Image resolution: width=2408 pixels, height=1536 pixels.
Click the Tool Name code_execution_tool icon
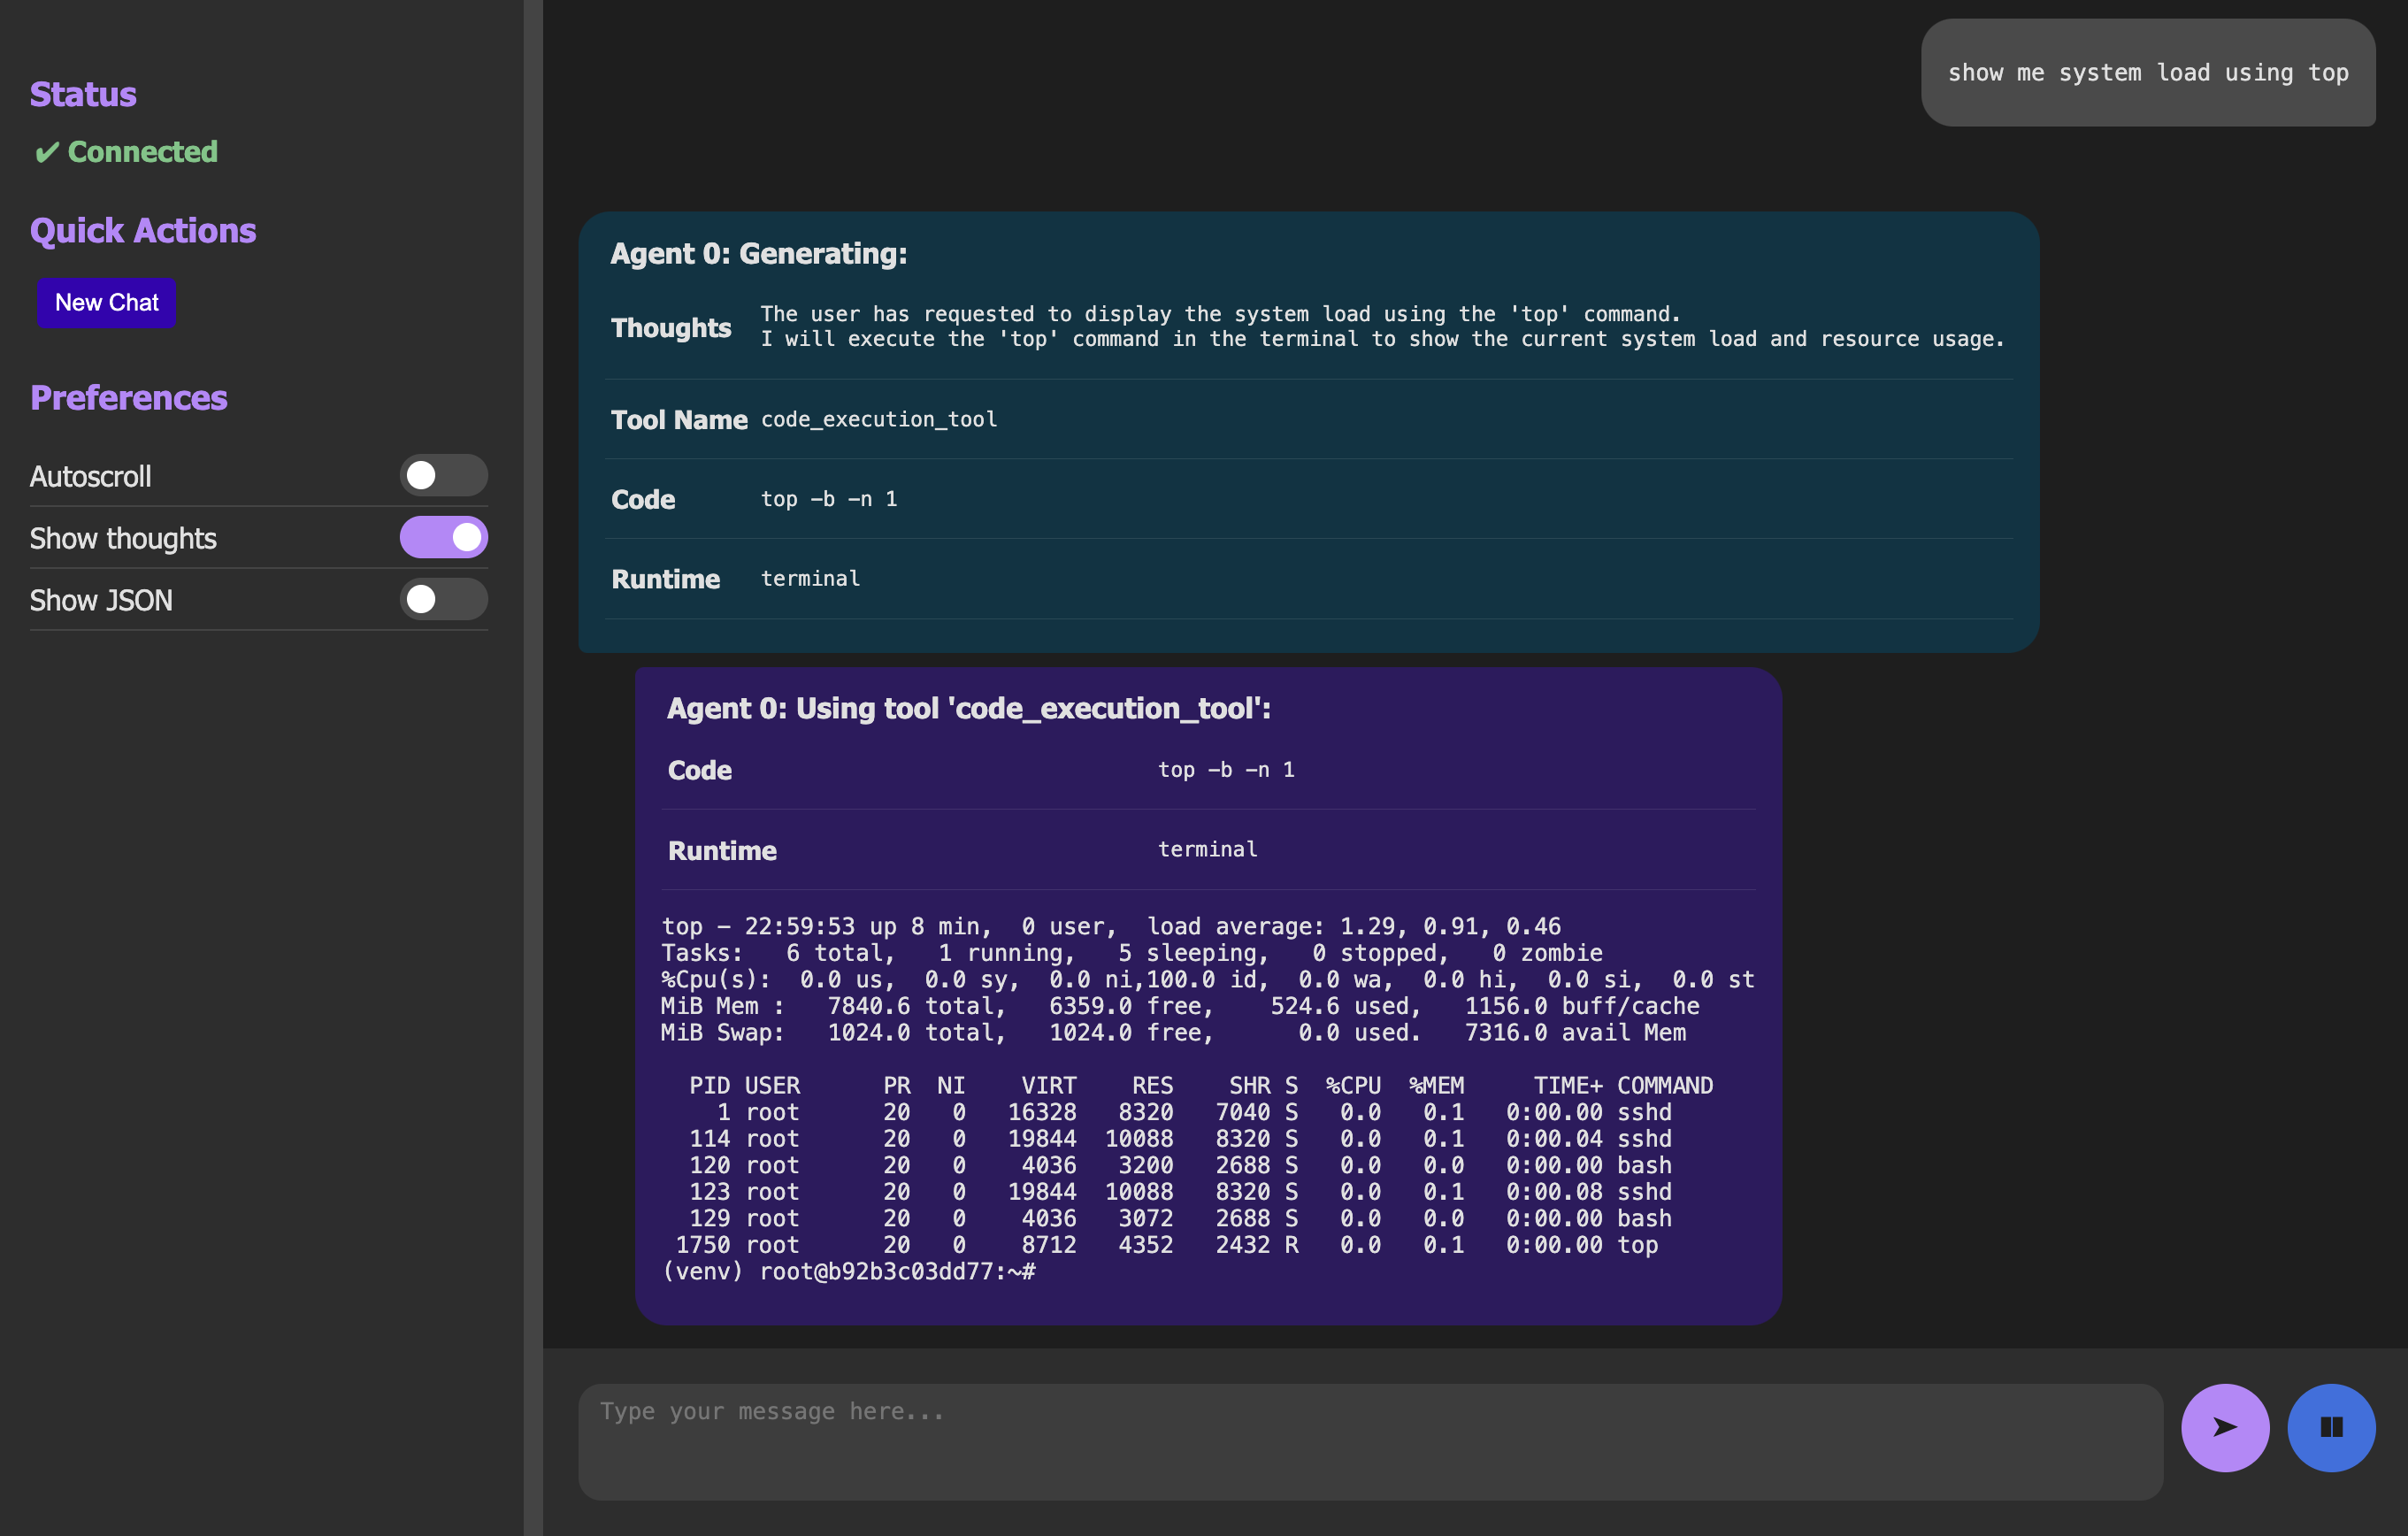(878, 418)
